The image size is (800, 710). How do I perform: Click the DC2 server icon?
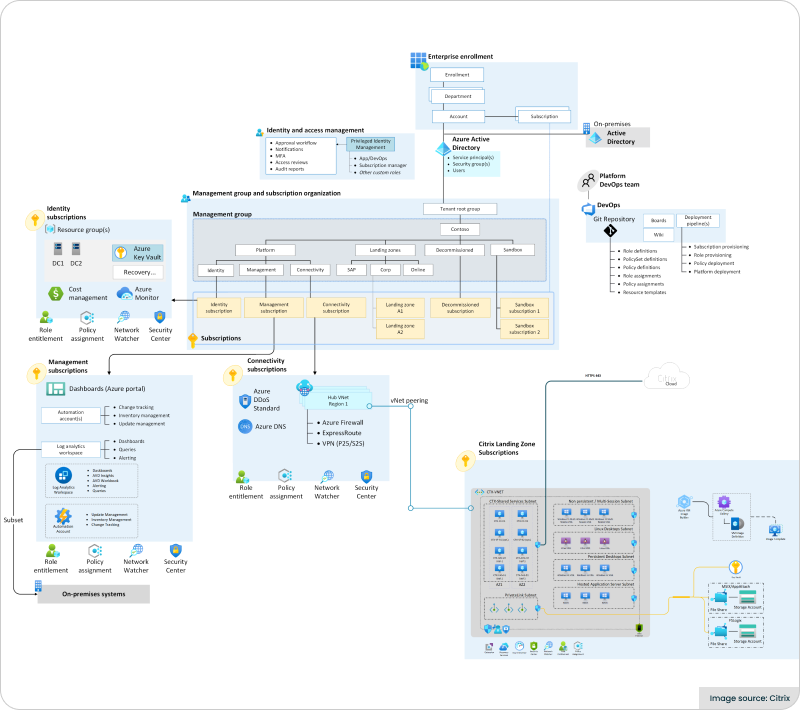[x=76, y=249]
